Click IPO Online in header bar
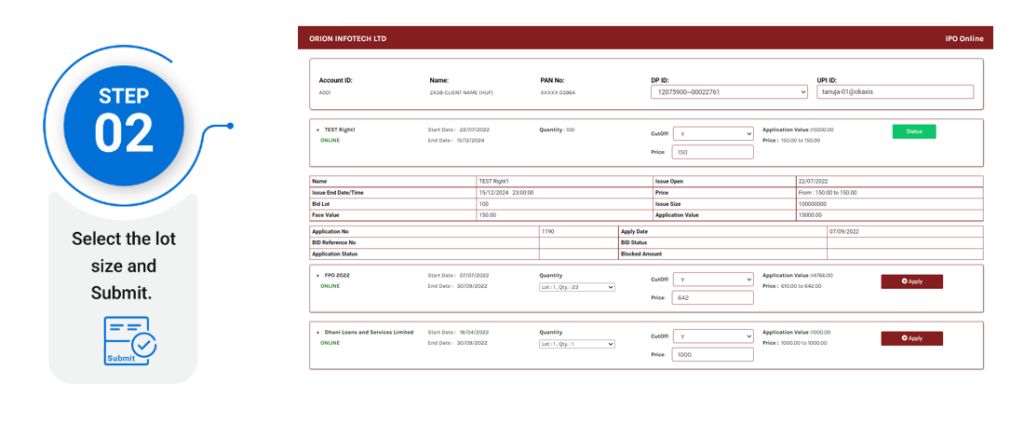1024x438 pixels. (963, 39)
